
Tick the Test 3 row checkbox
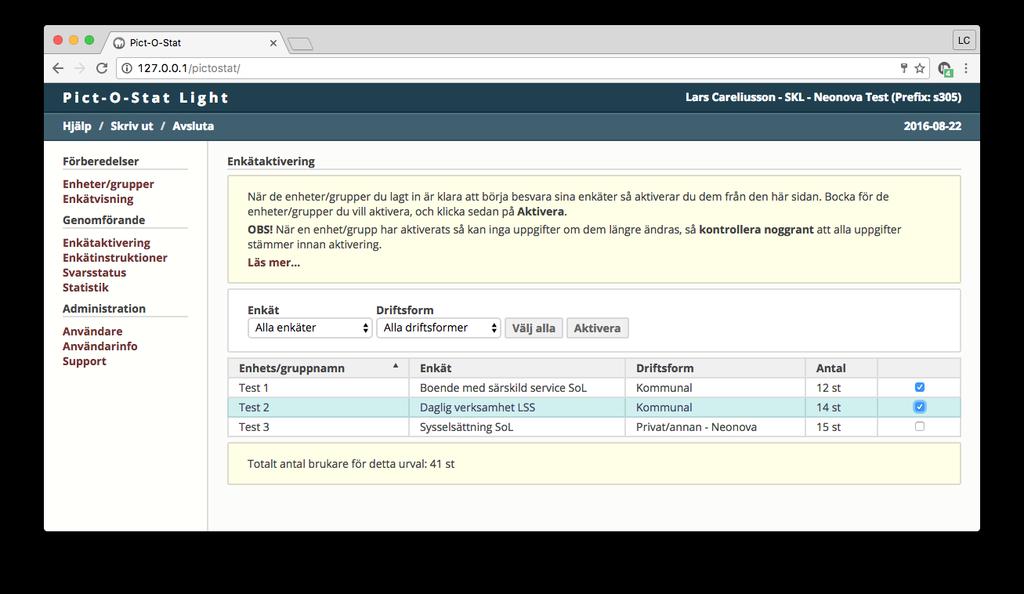click(x=920, y=426)
